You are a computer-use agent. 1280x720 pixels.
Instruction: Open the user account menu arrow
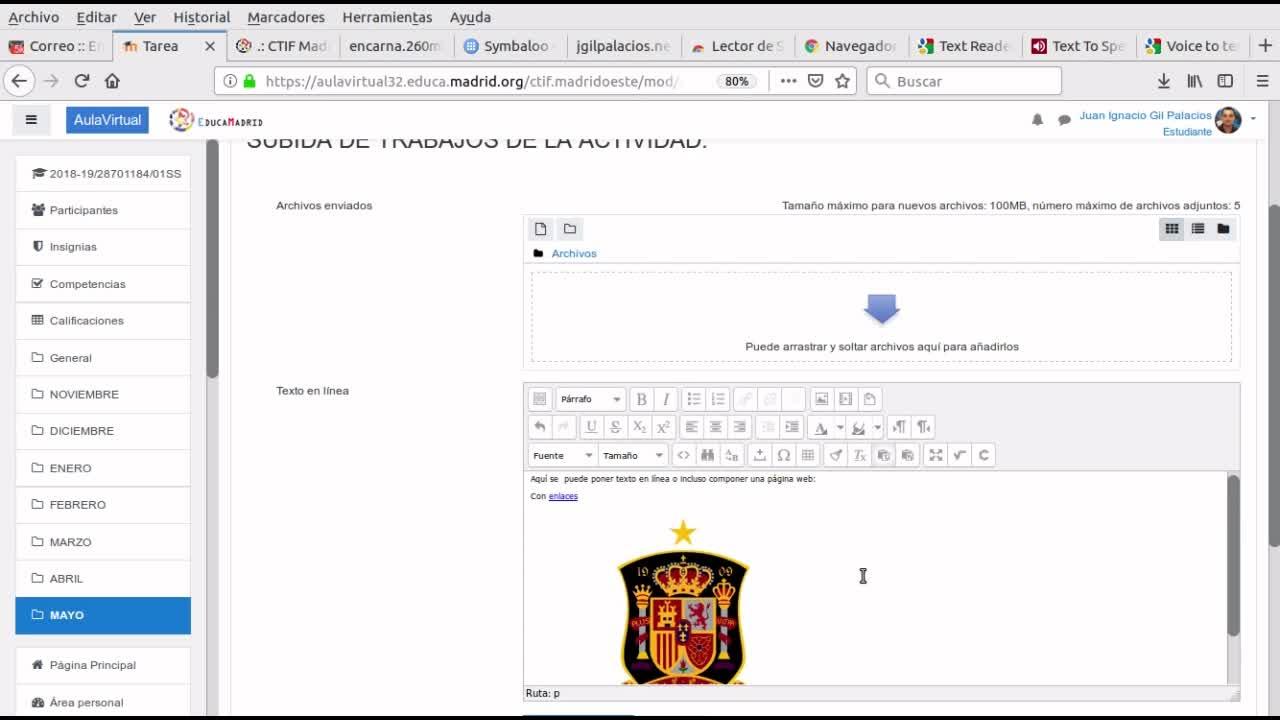pos(1253,119)
